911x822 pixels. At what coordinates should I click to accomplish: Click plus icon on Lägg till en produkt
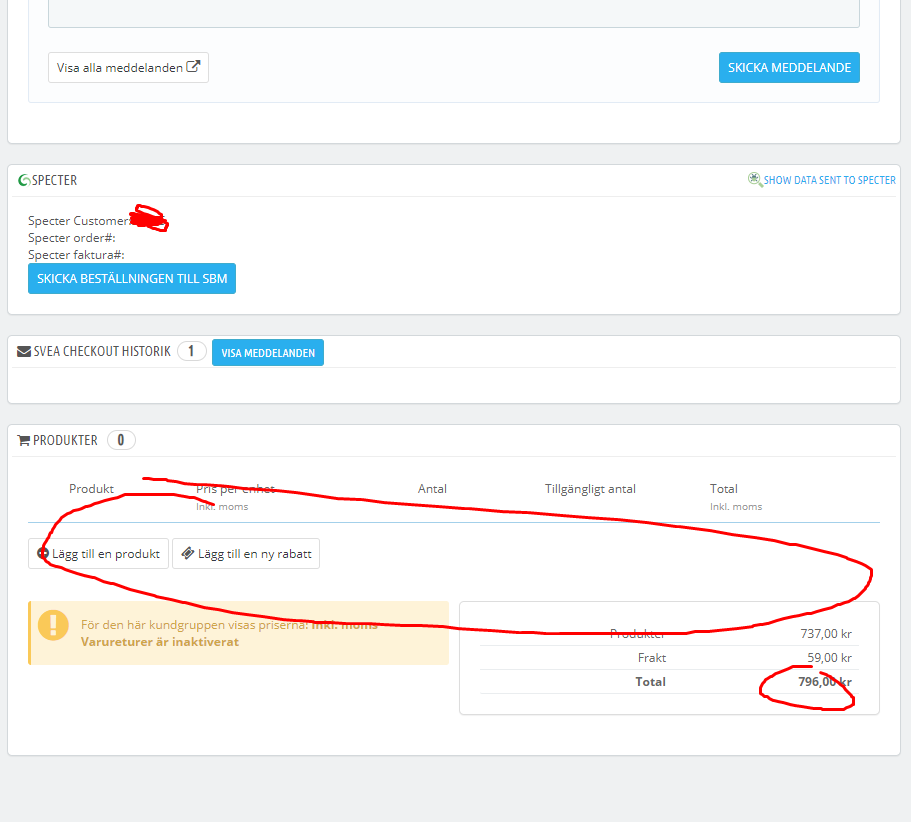43,553
